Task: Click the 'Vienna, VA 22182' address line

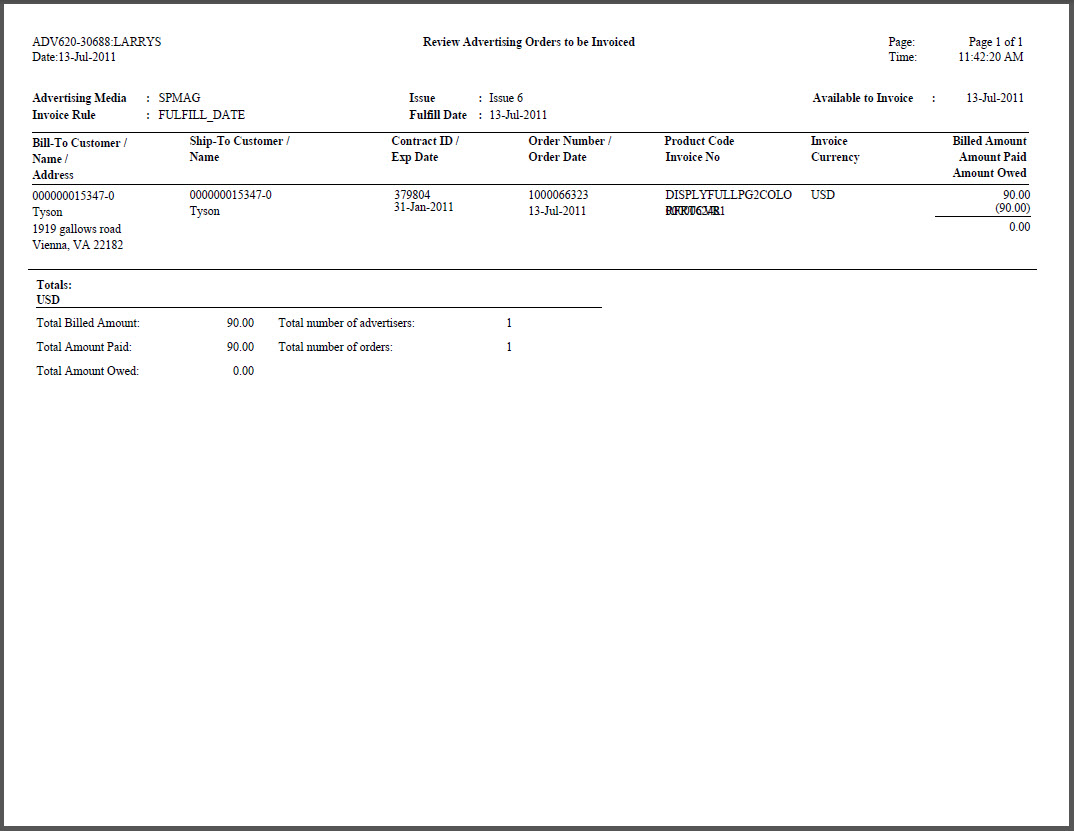Action: point(78,245)
